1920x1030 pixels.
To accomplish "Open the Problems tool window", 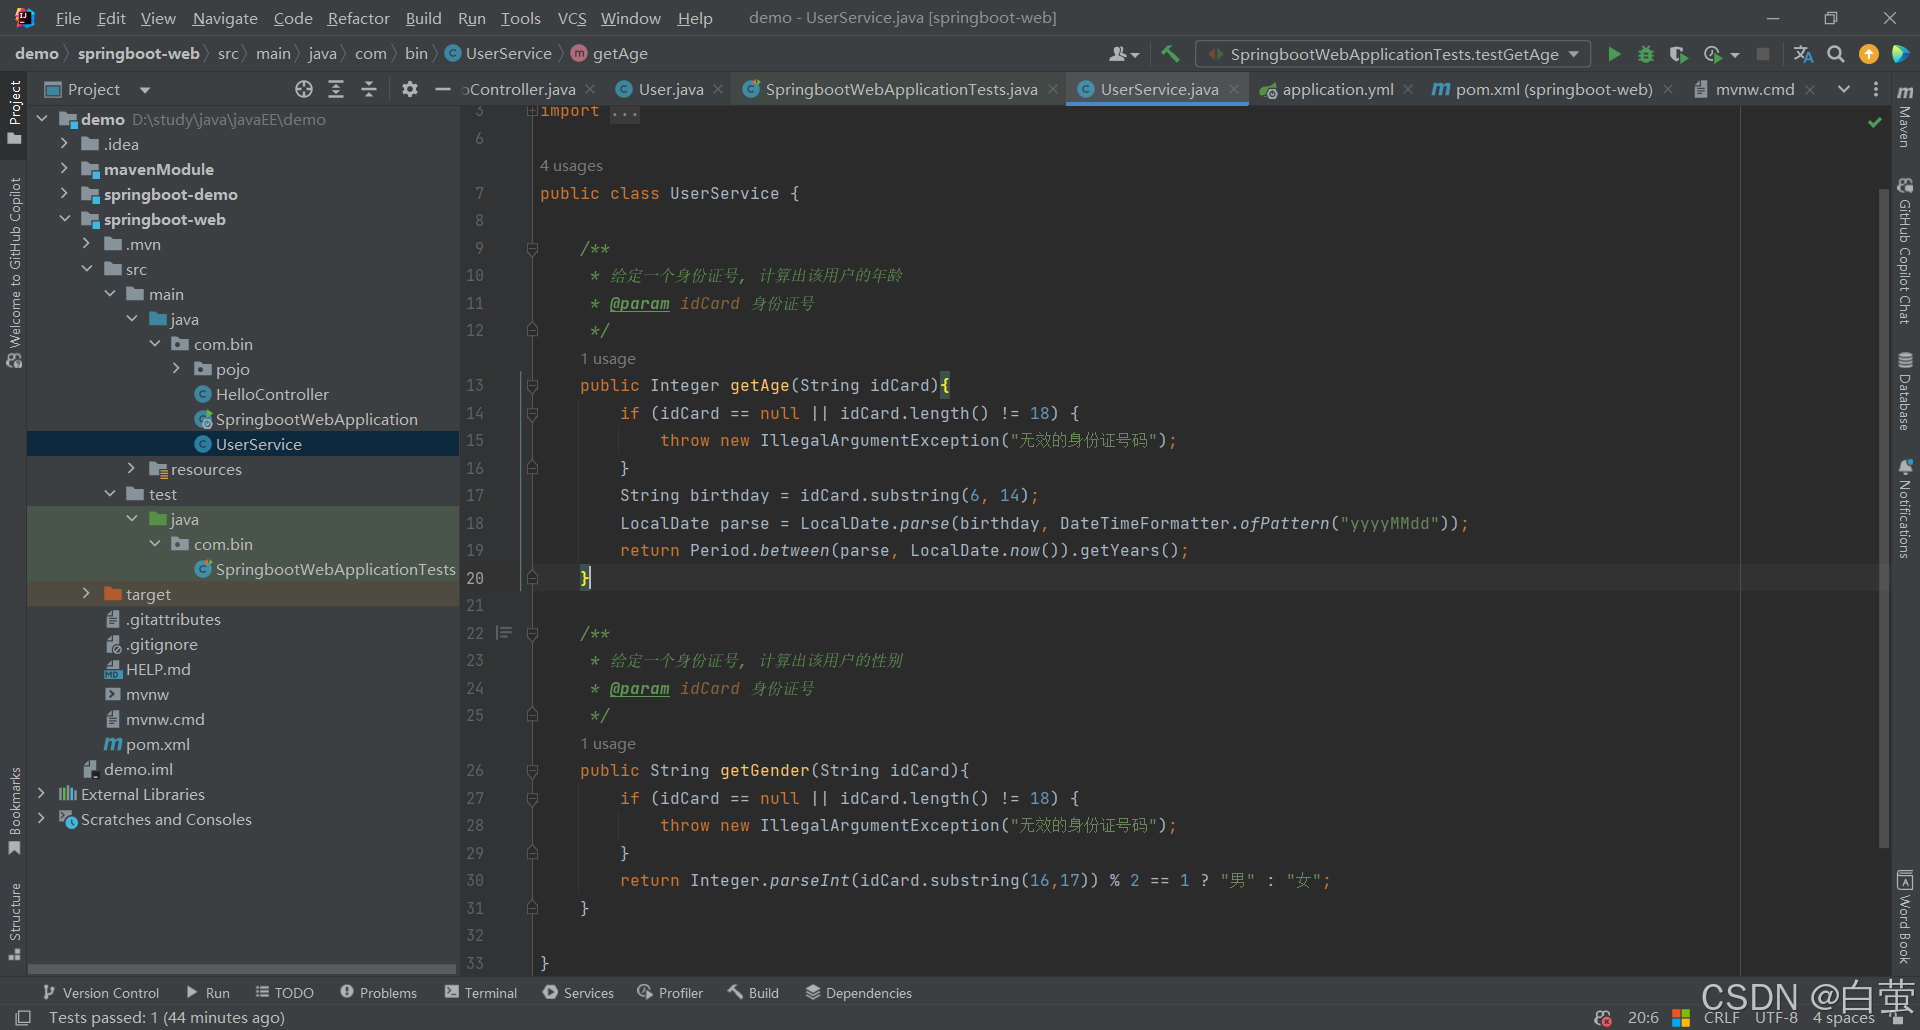I will tap(379, 993).
